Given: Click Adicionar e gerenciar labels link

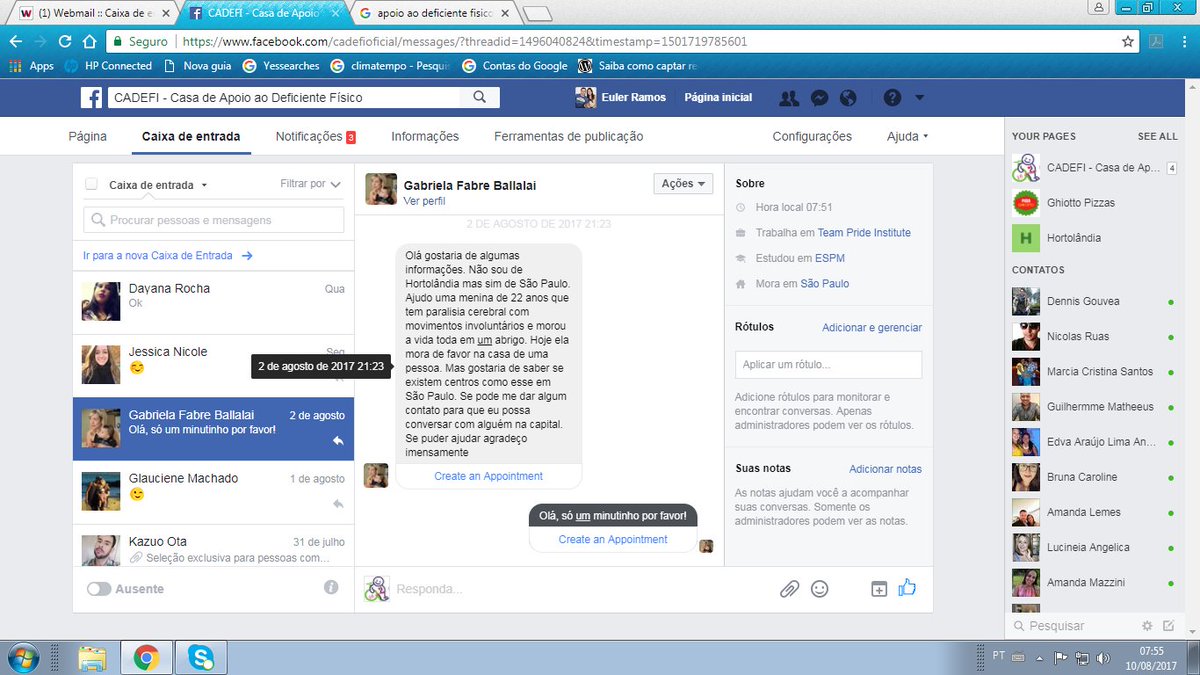Looking at the screenshot, I should pyautogui.click(x=872, y=327).
